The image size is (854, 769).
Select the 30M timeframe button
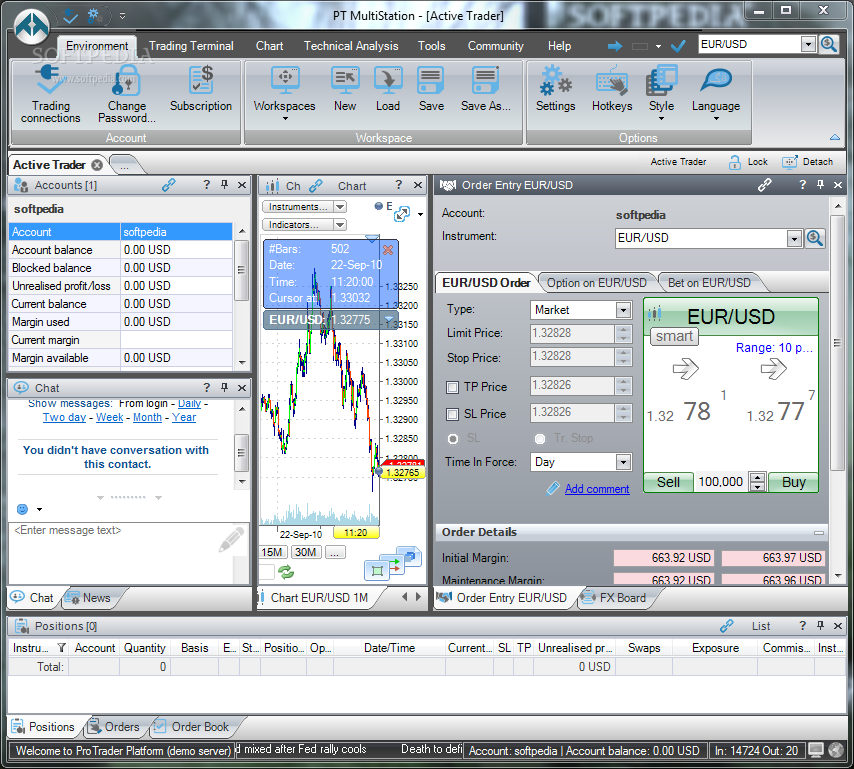point(306,552)
